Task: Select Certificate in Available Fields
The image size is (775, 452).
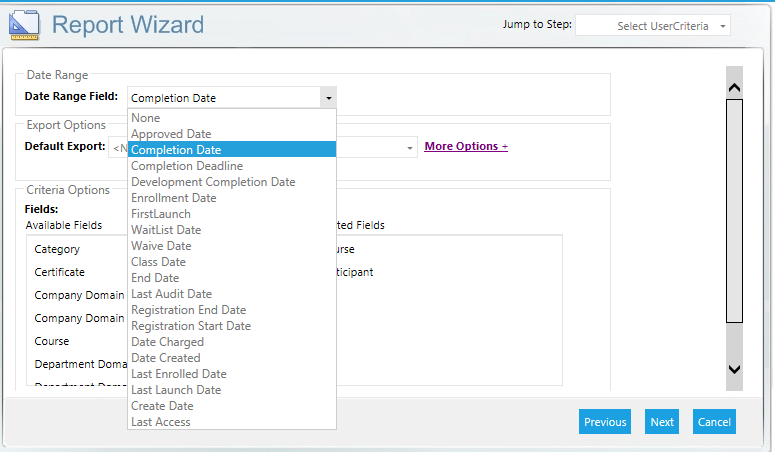Action: pyautogui.click(x=59, y=272)
